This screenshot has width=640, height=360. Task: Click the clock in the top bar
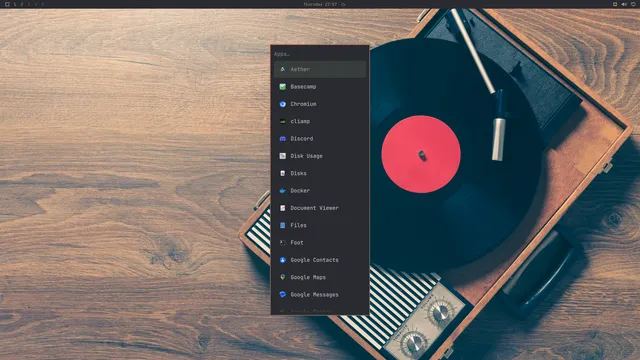[320, 4]
